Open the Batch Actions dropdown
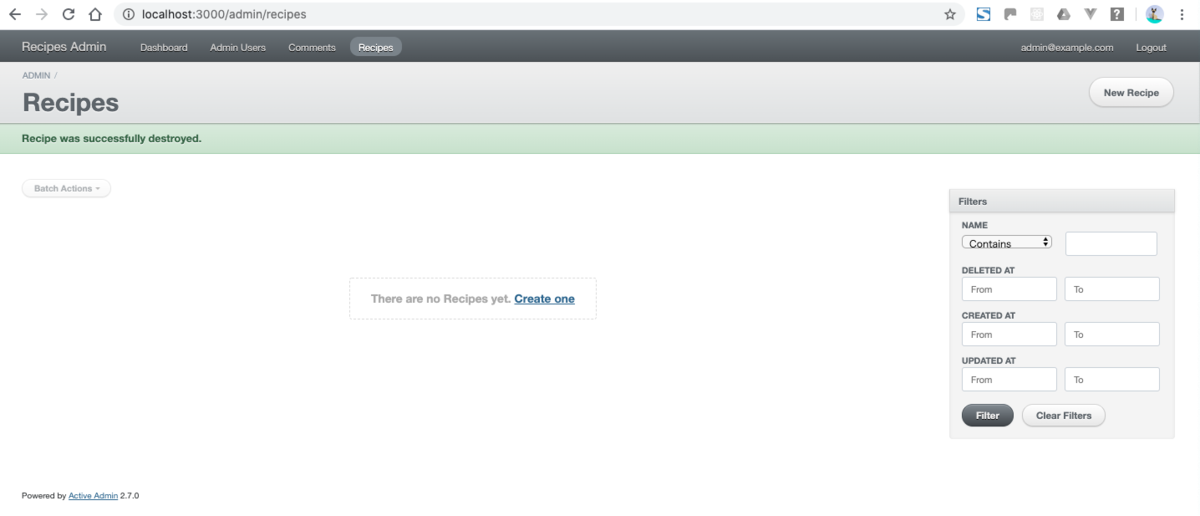The height and width of the screenshot is (516, 1200). tap(66, 188)
